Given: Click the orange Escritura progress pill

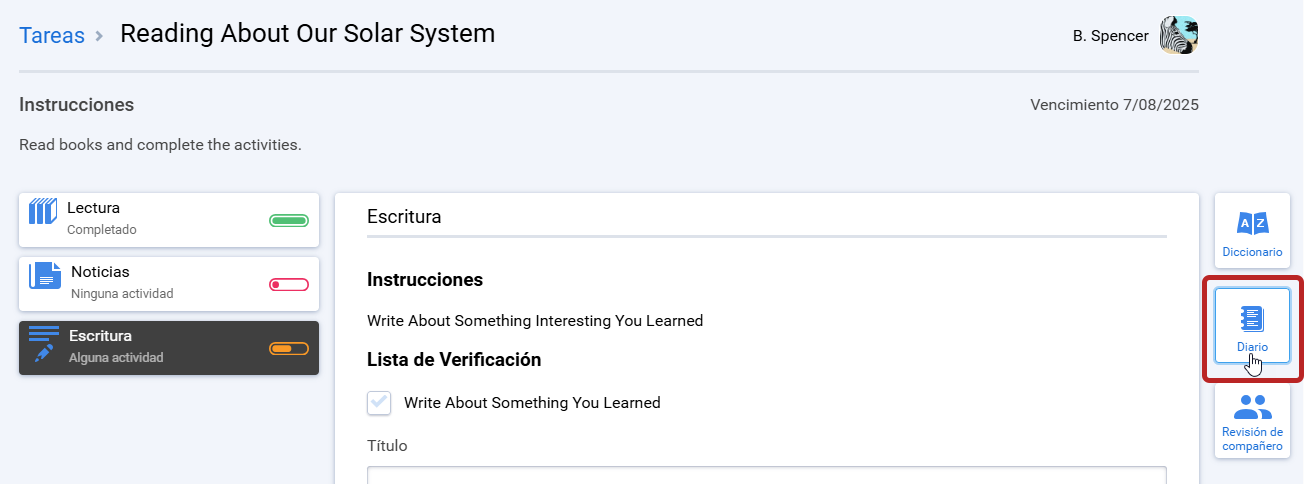Looking at the screenshot, I should (289, 349).
